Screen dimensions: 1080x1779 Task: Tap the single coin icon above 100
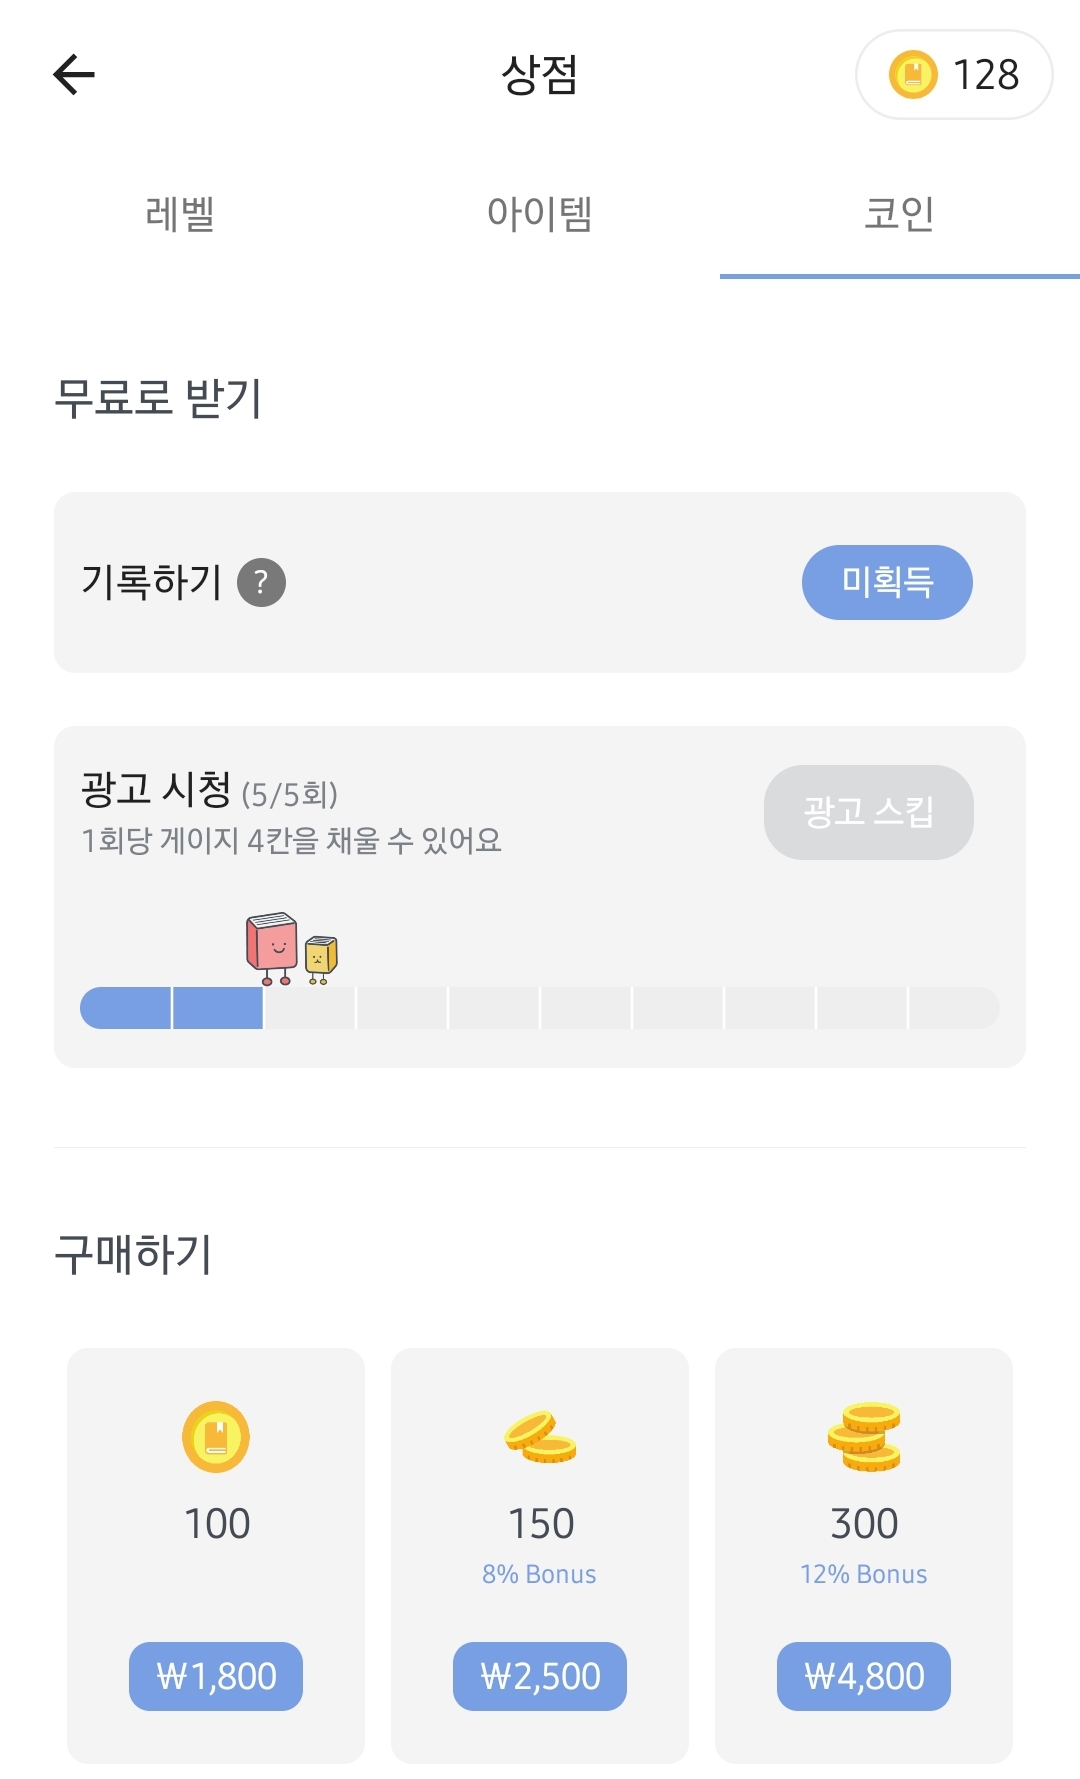coord(216,1437)
